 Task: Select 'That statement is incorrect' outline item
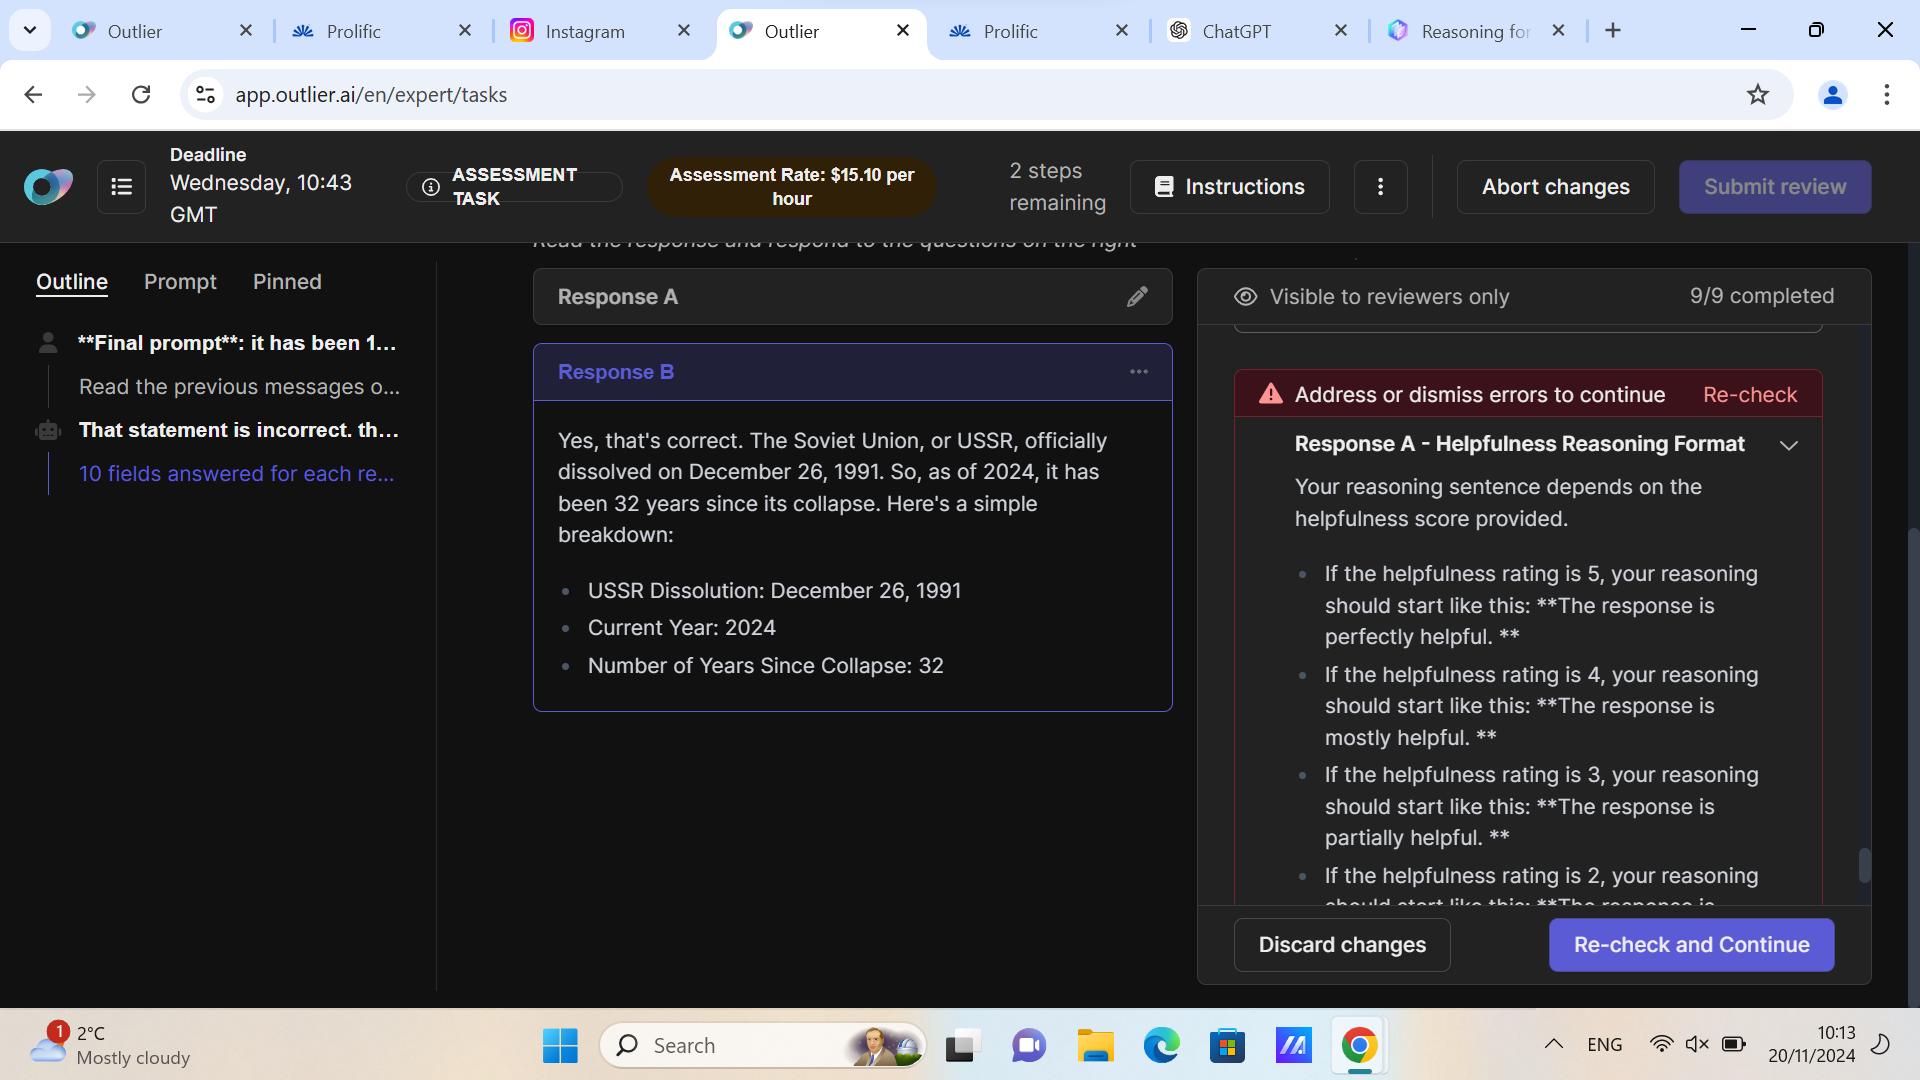(x=239, y=430)
